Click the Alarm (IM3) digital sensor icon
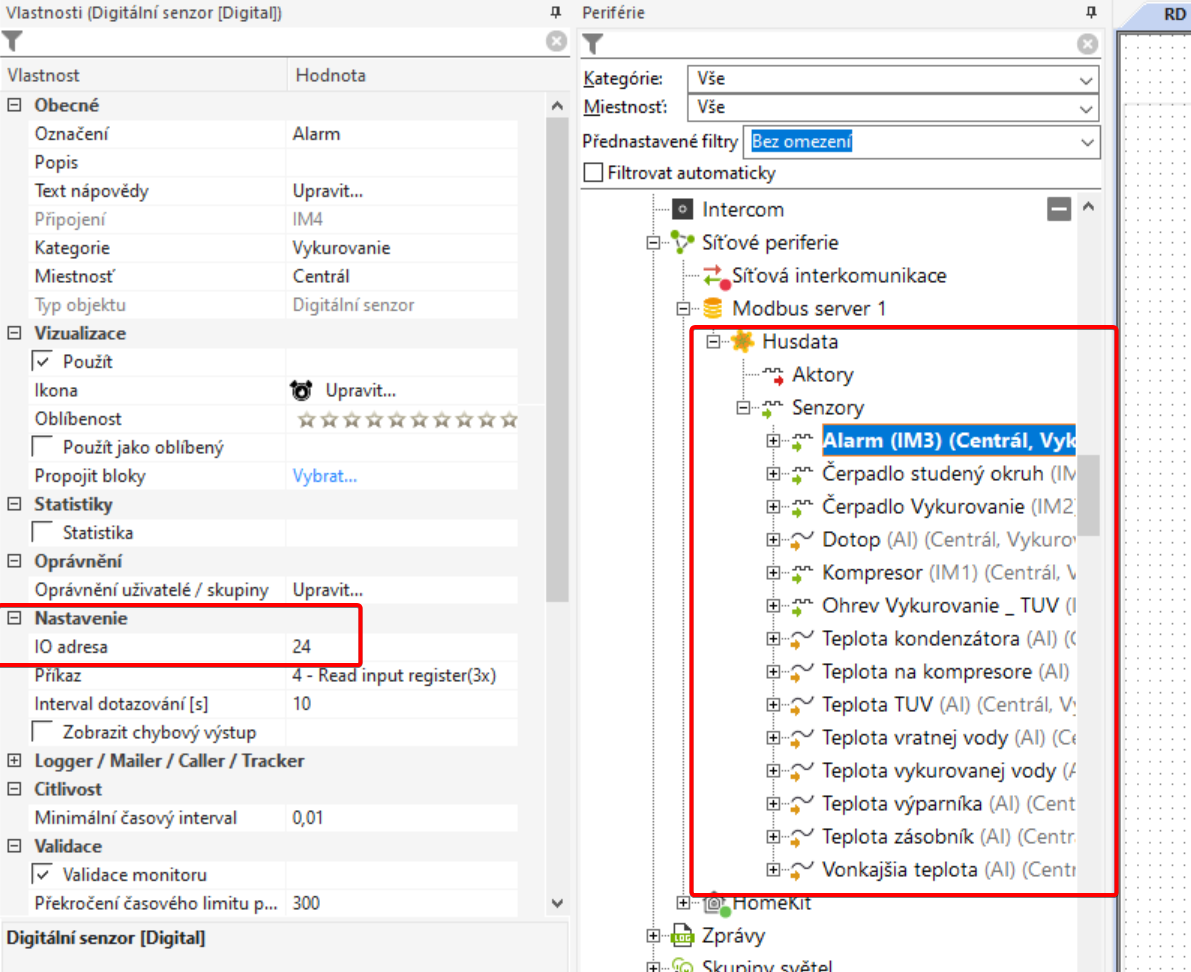This screenshot has width=1191, height=972. point(802,441)
